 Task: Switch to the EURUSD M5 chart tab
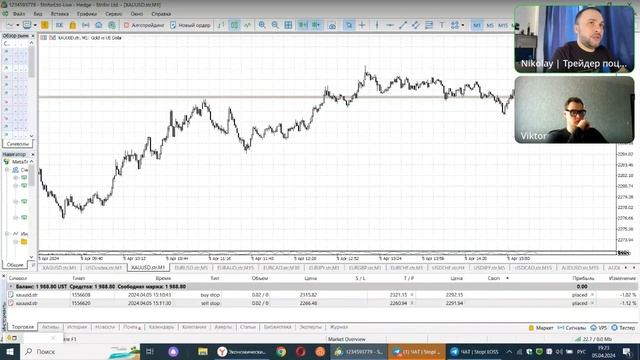(191, 268)
